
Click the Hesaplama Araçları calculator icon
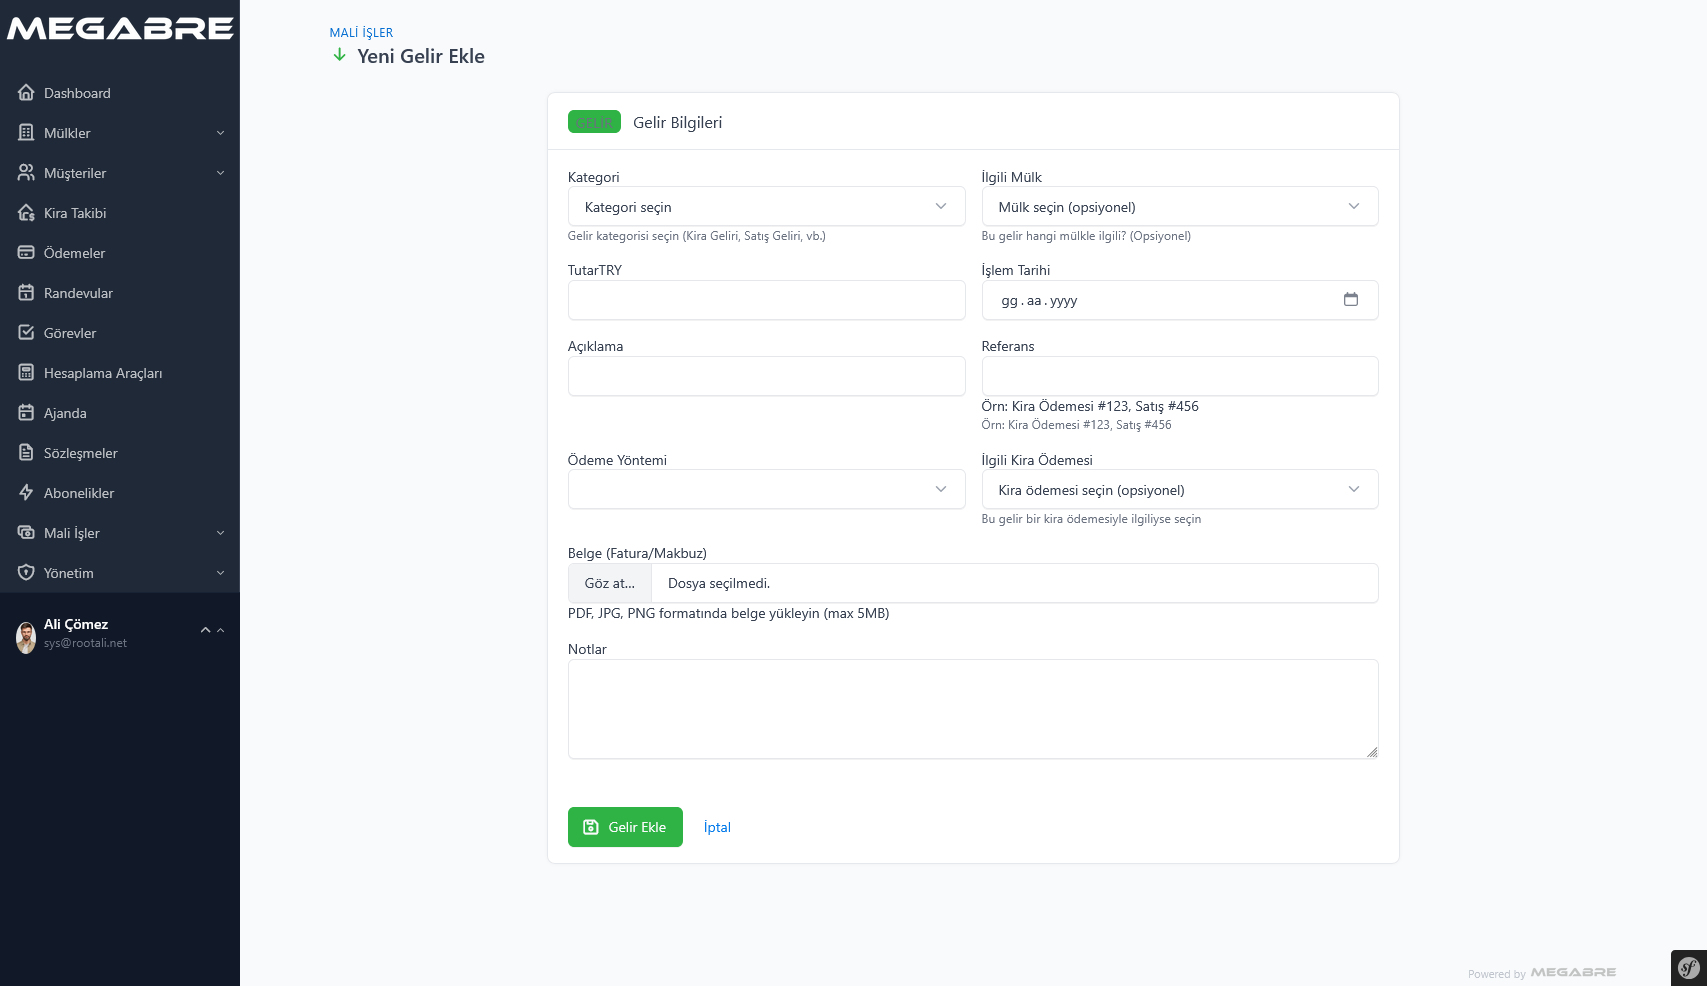click(26, 373)
